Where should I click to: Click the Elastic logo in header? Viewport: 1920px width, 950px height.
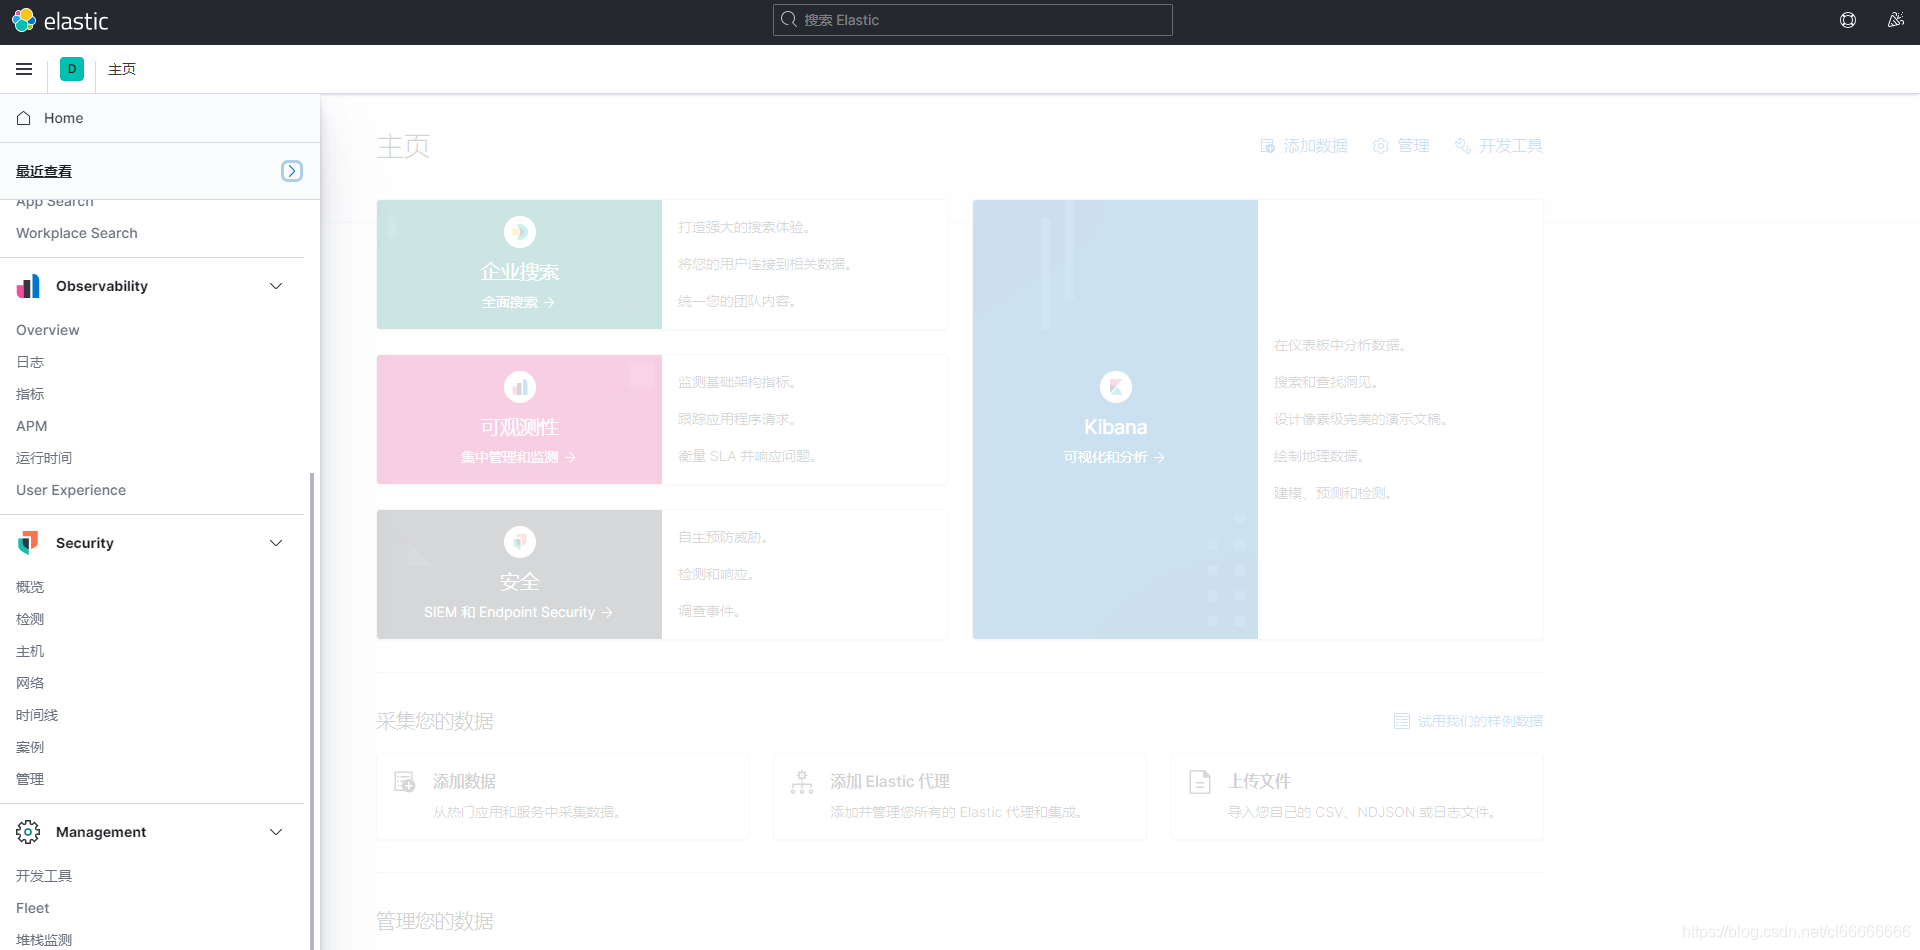click(60, 21)
